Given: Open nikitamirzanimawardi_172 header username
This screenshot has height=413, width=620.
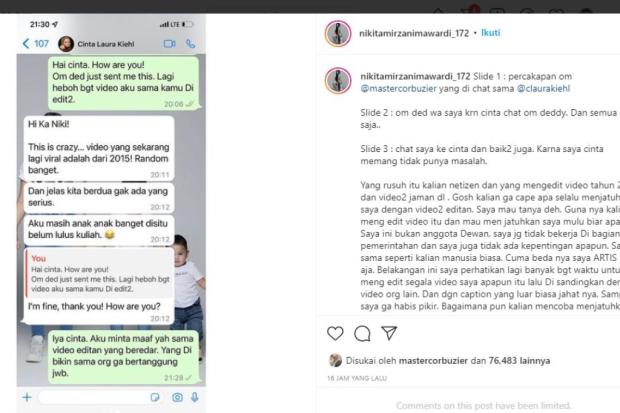Looking at the screenshot, I should click(x=414, y=33).
